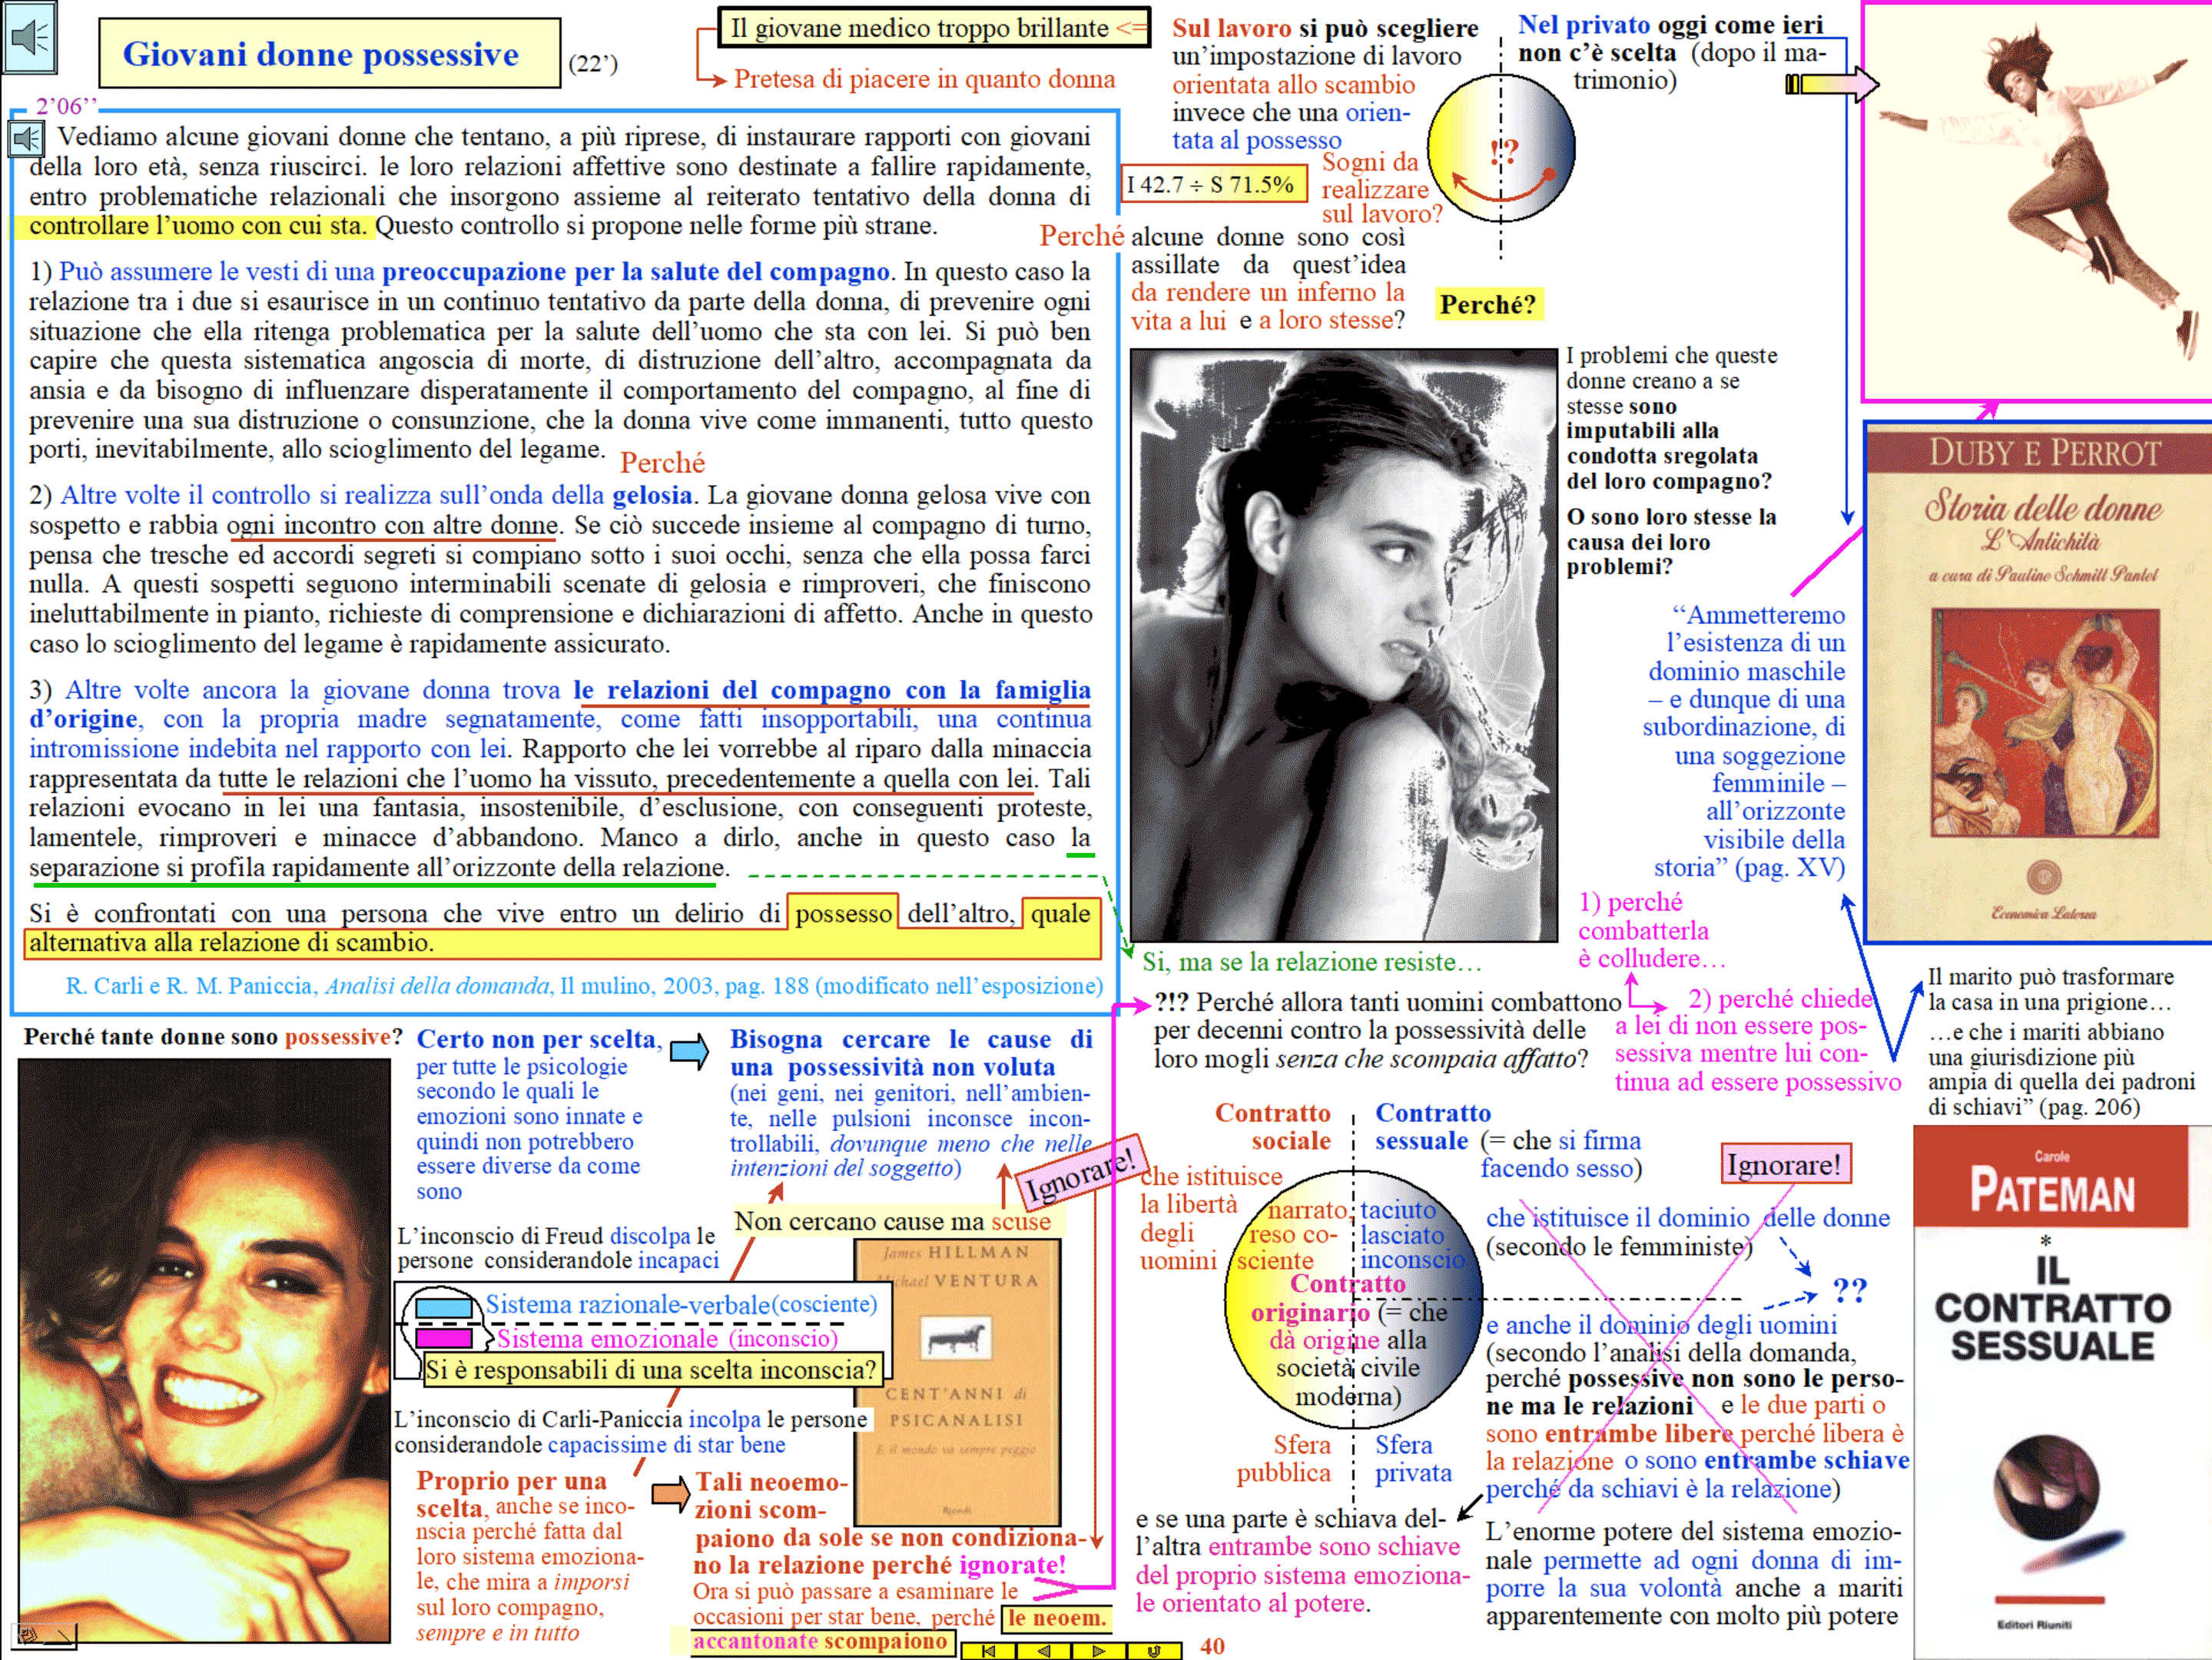This screenshot has height=1660, width=2212.
Task: Click the "(22')" duration label near title
Action: [593, 64]
